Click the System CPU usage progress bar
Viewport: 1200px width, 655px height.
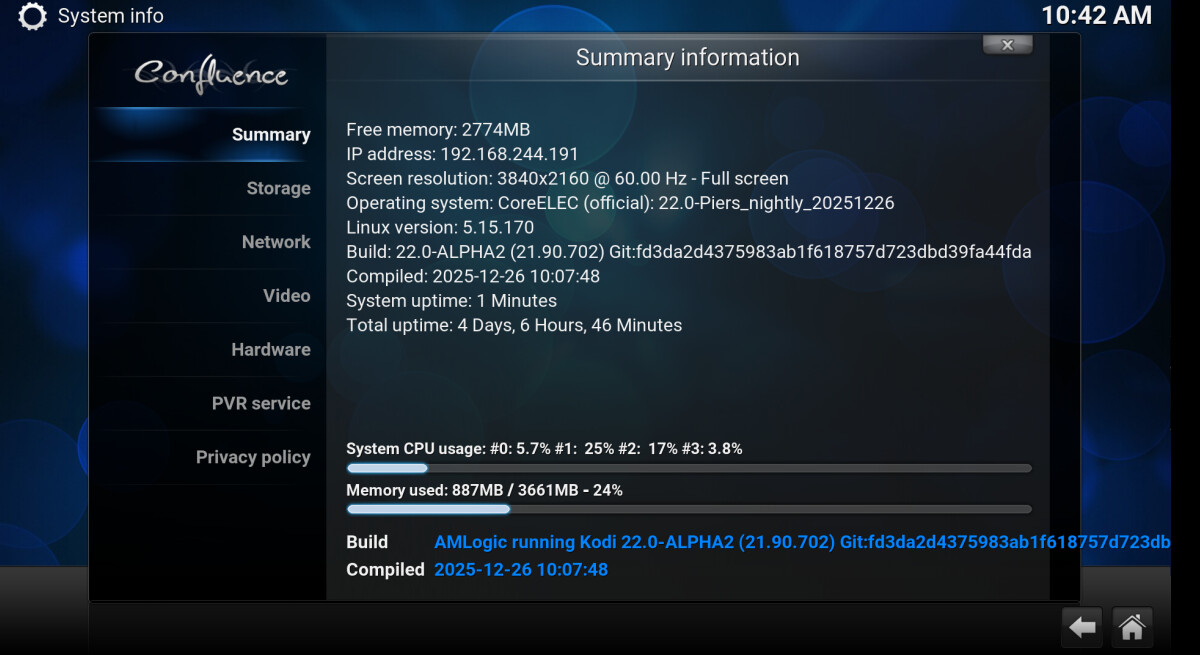click(688, 468)
